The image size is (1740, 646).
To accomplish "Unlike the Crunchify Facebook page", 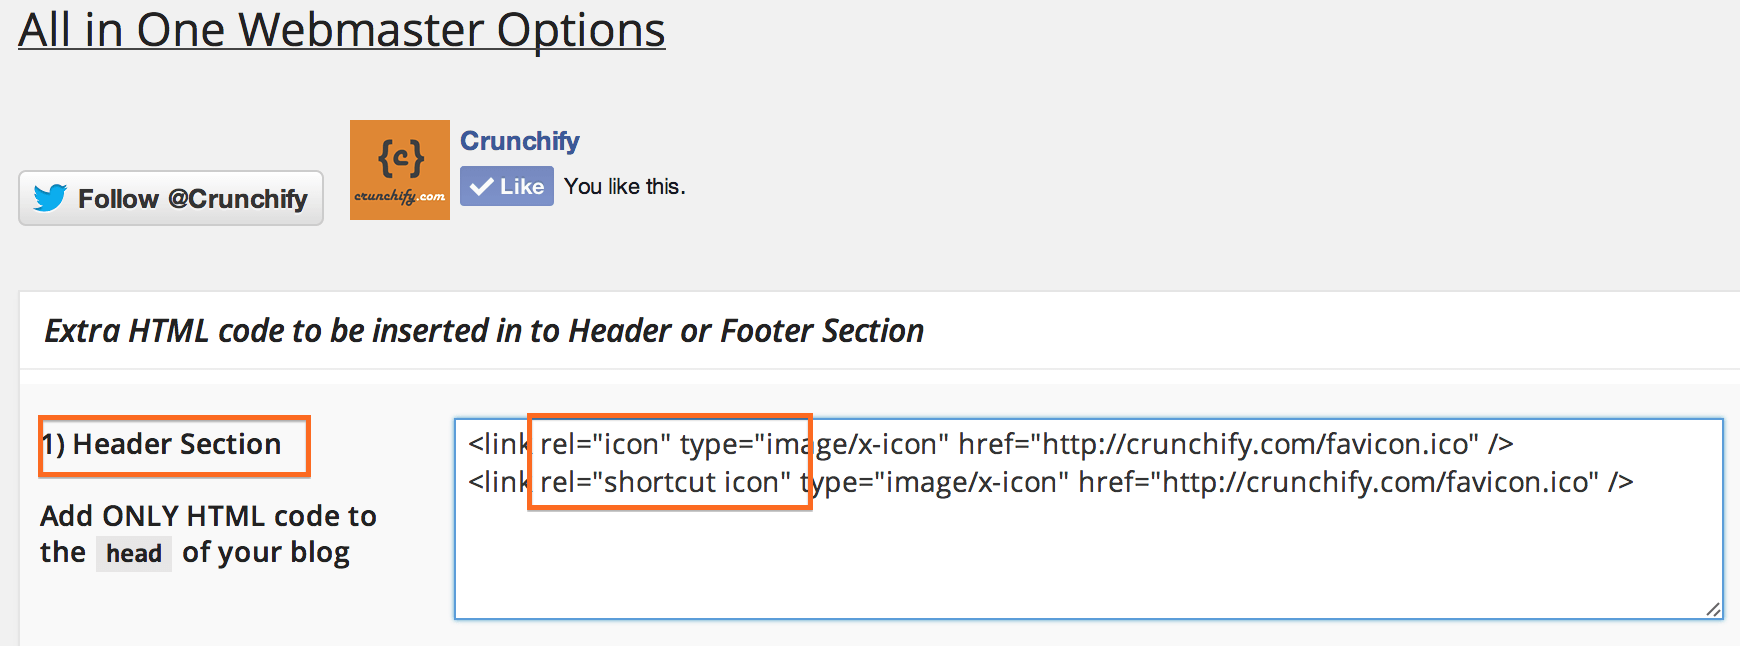I will click(507, 185).
